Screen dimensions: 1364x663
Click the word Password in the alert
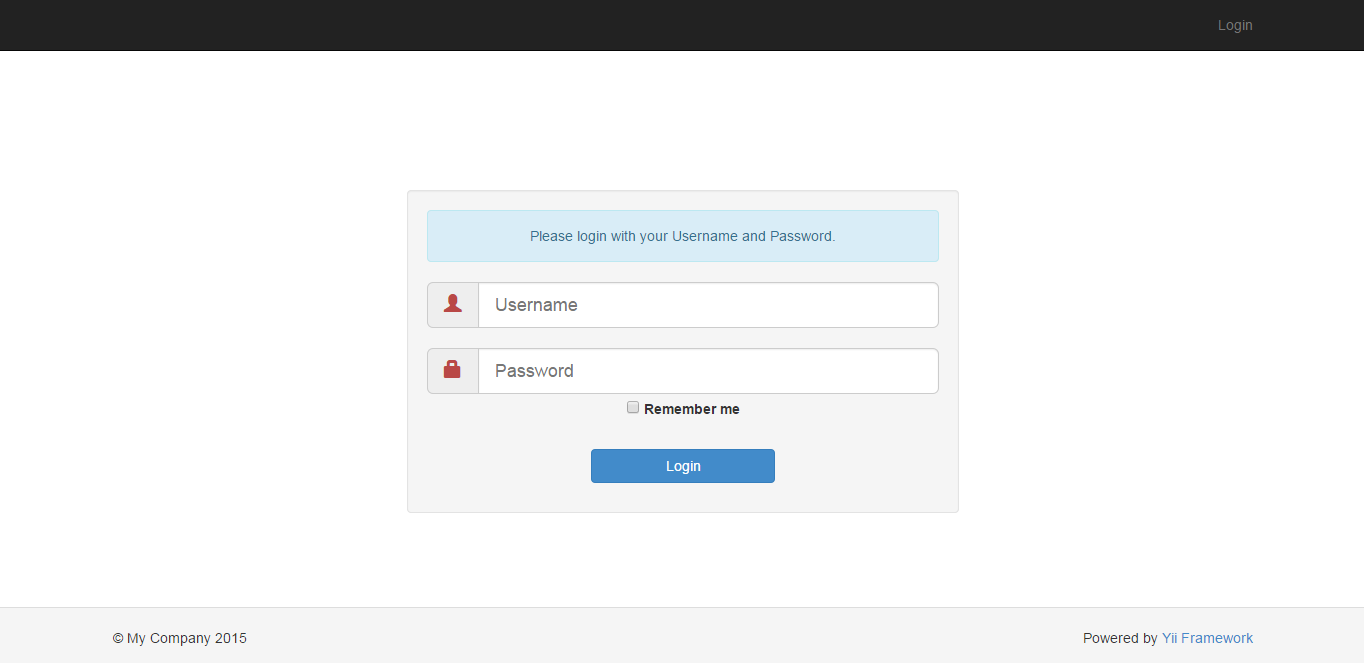801,236
